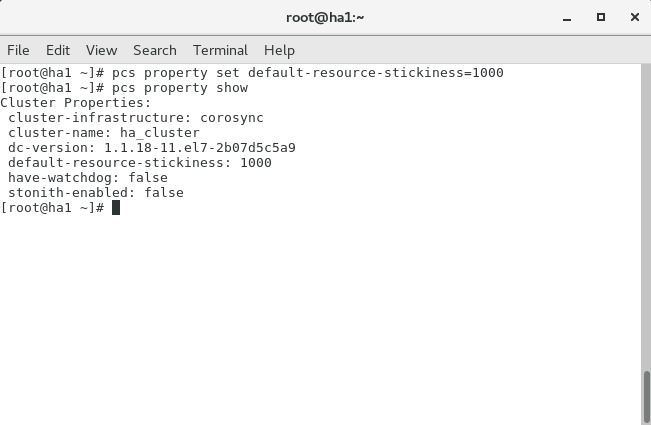Click the terminal cursor at the prompt
The width and height of the screenshot is (651, 425).
[x=116, y=208]
